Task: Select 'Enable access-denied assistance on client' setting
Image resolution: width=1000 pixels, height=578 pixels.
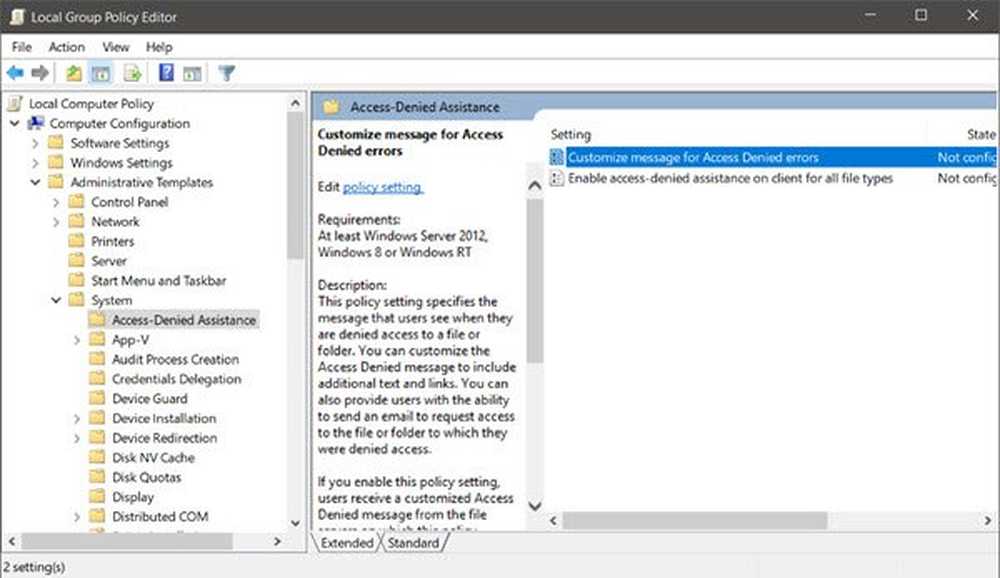Action: (x=730, y=178)
